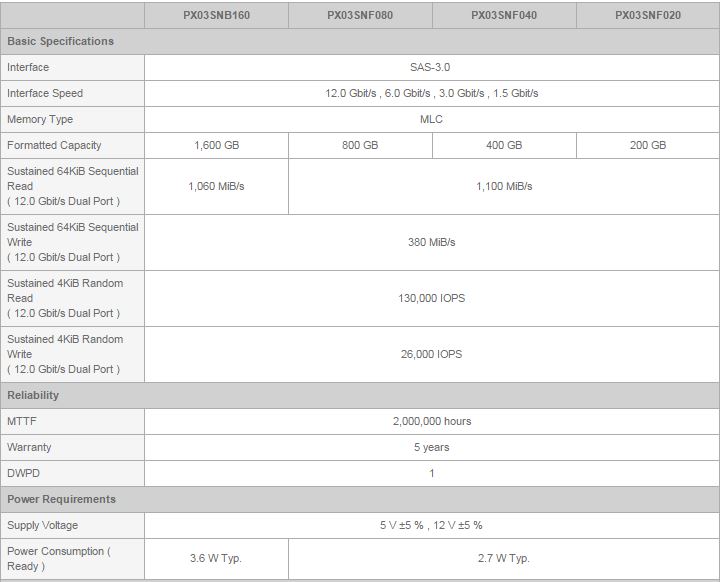This screenshot has height=582, width=720.
Task: Click the Formatted Capacity row label
Action: (x=54, y=145)
